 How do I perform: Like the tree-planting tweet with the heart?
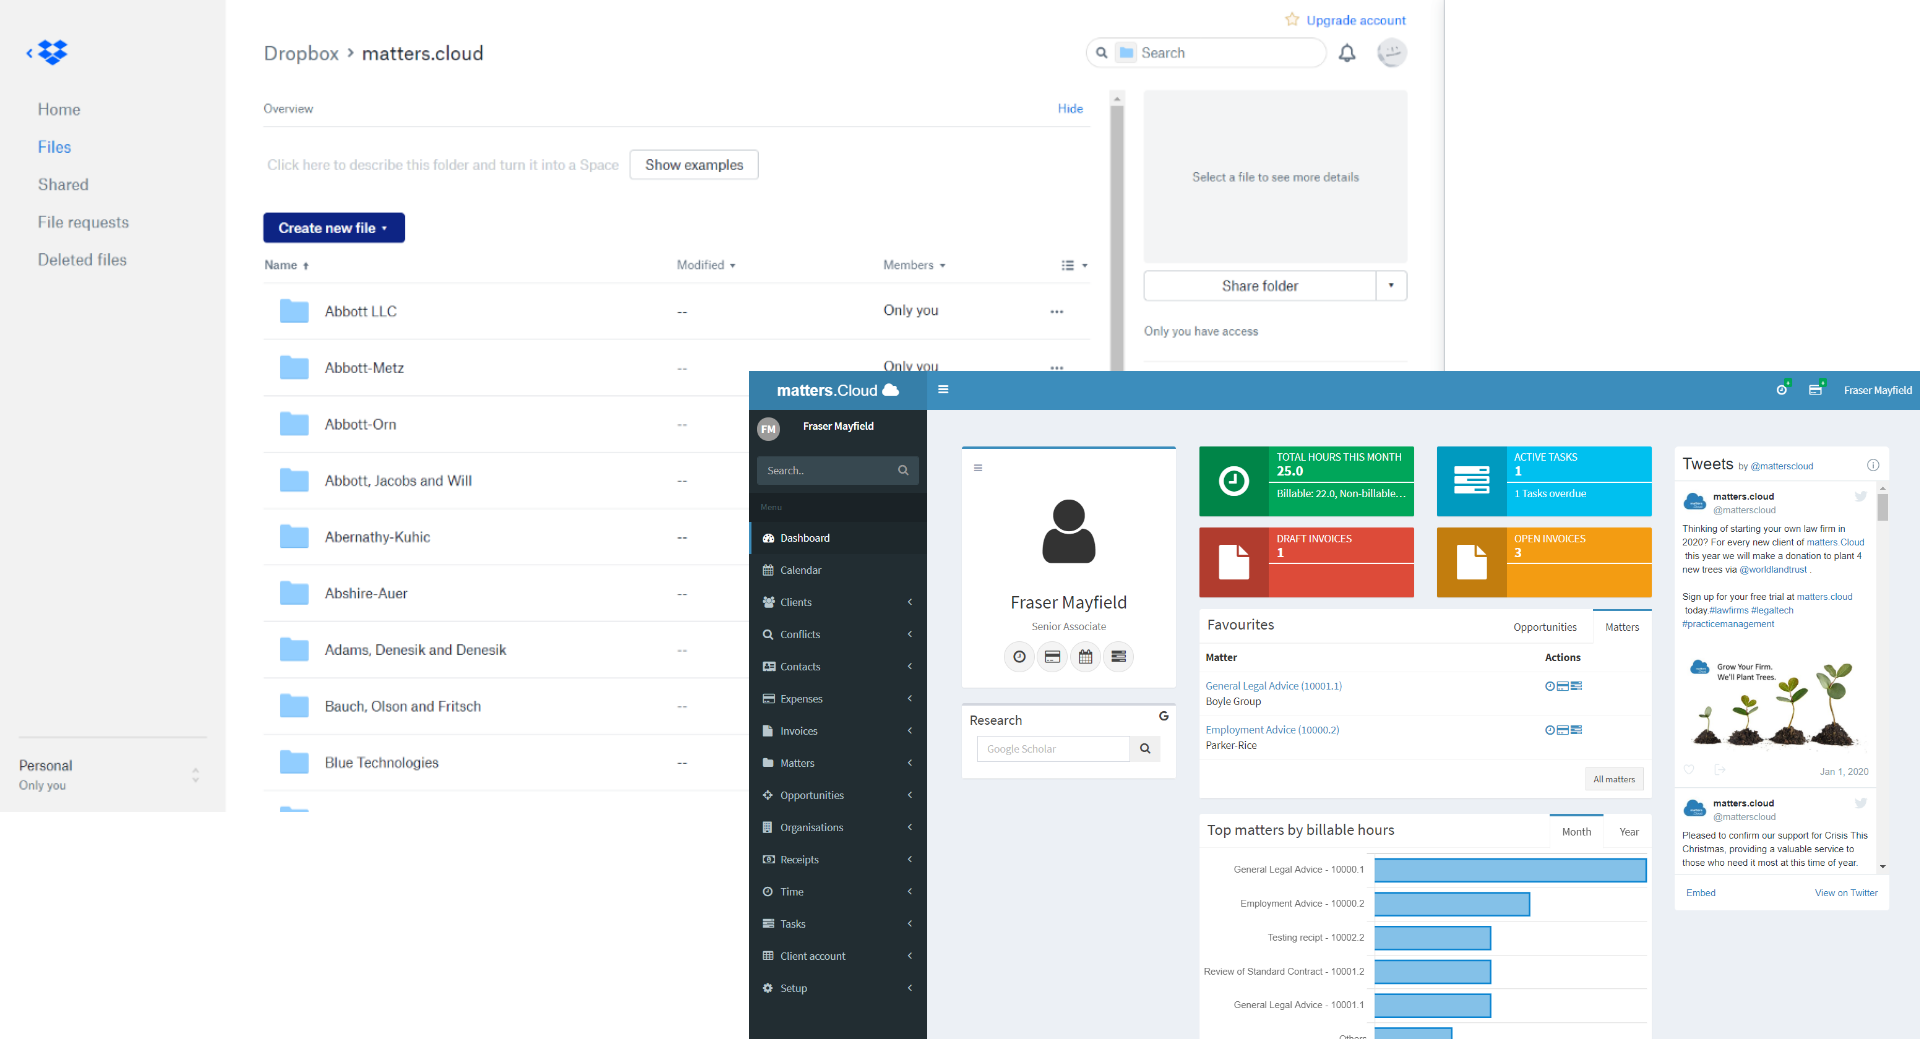click(x=1689, y=770)
